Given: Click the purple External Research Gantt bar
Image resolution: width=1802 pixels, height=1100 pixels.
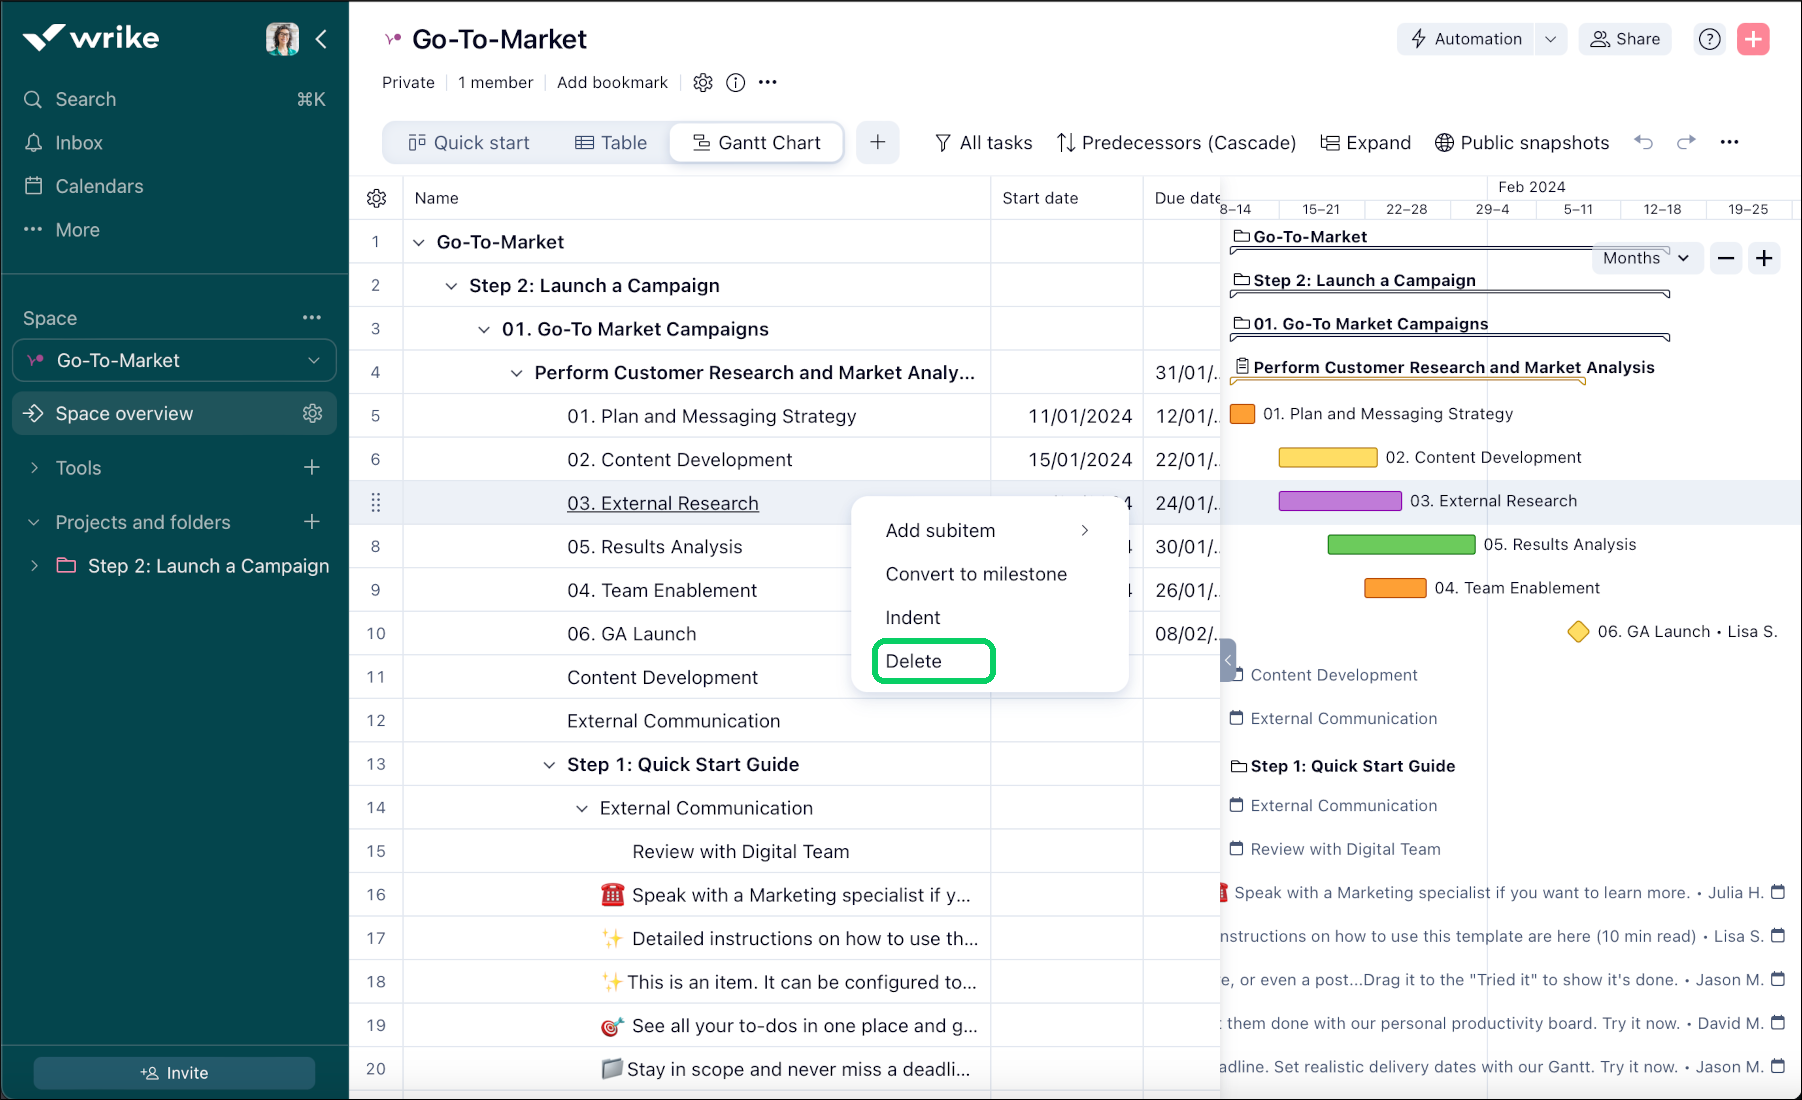Looking at the screenshot, I should point(1340,501).
